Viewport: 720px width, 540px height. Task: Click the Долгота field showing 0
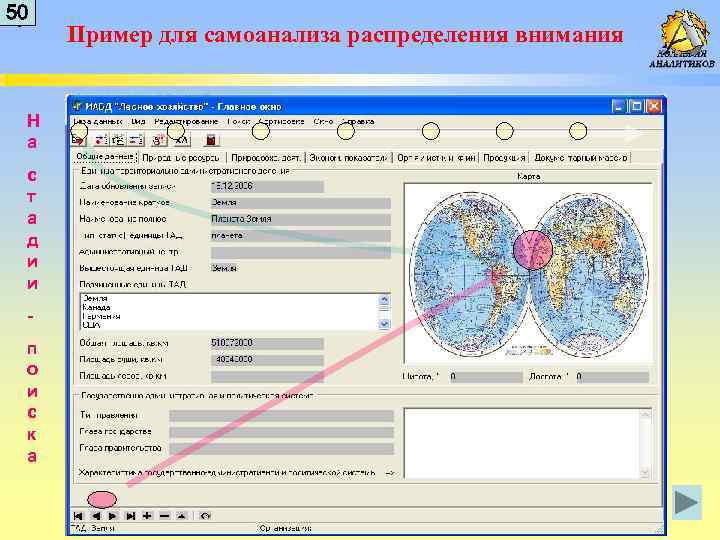612,377
